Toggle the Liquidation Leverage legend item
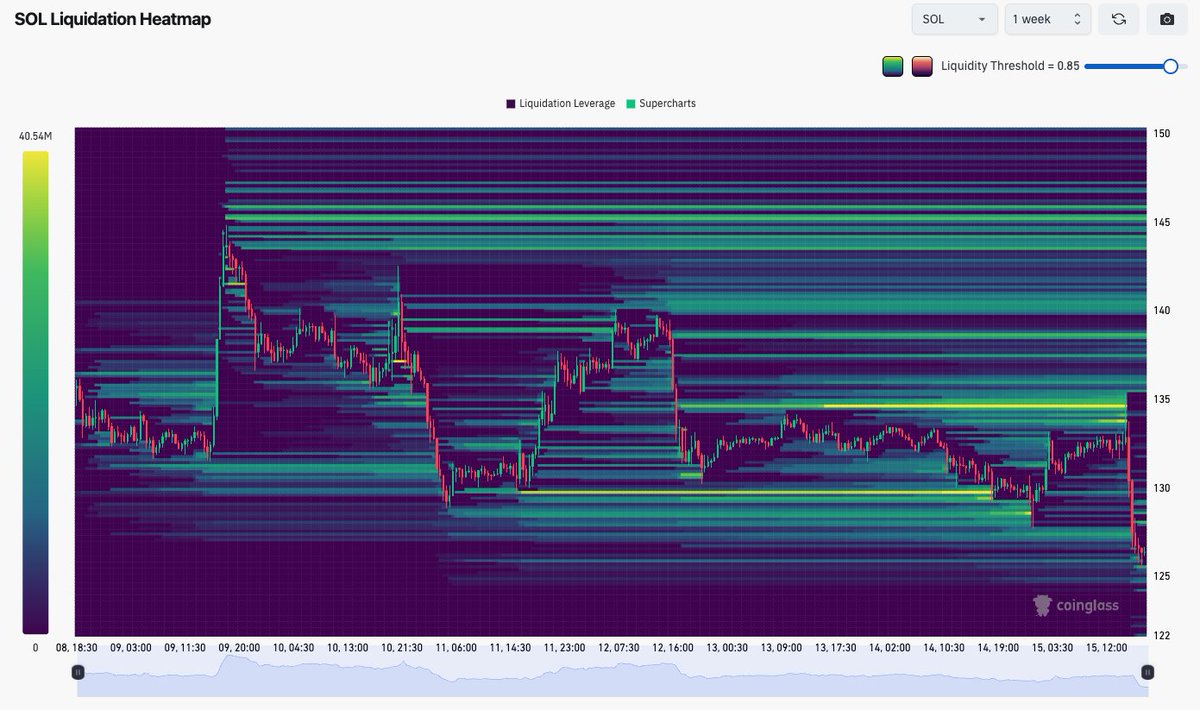 561,103
